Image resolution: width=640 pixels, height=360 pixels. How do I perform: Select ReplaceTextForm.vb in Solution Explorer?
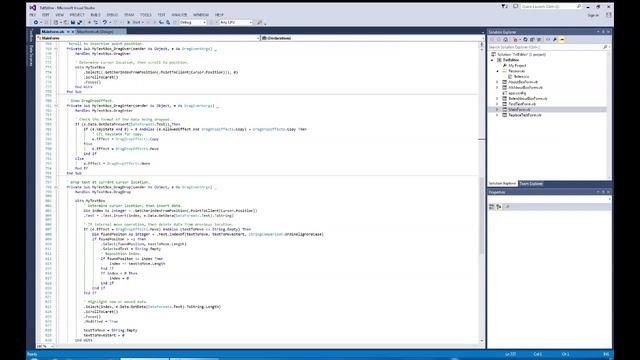(525, 115)
